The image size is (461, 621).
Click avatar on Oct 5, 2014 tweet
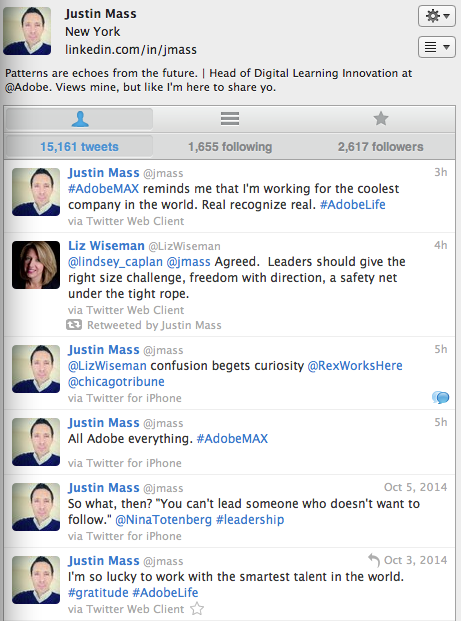(x=36, y=507)
